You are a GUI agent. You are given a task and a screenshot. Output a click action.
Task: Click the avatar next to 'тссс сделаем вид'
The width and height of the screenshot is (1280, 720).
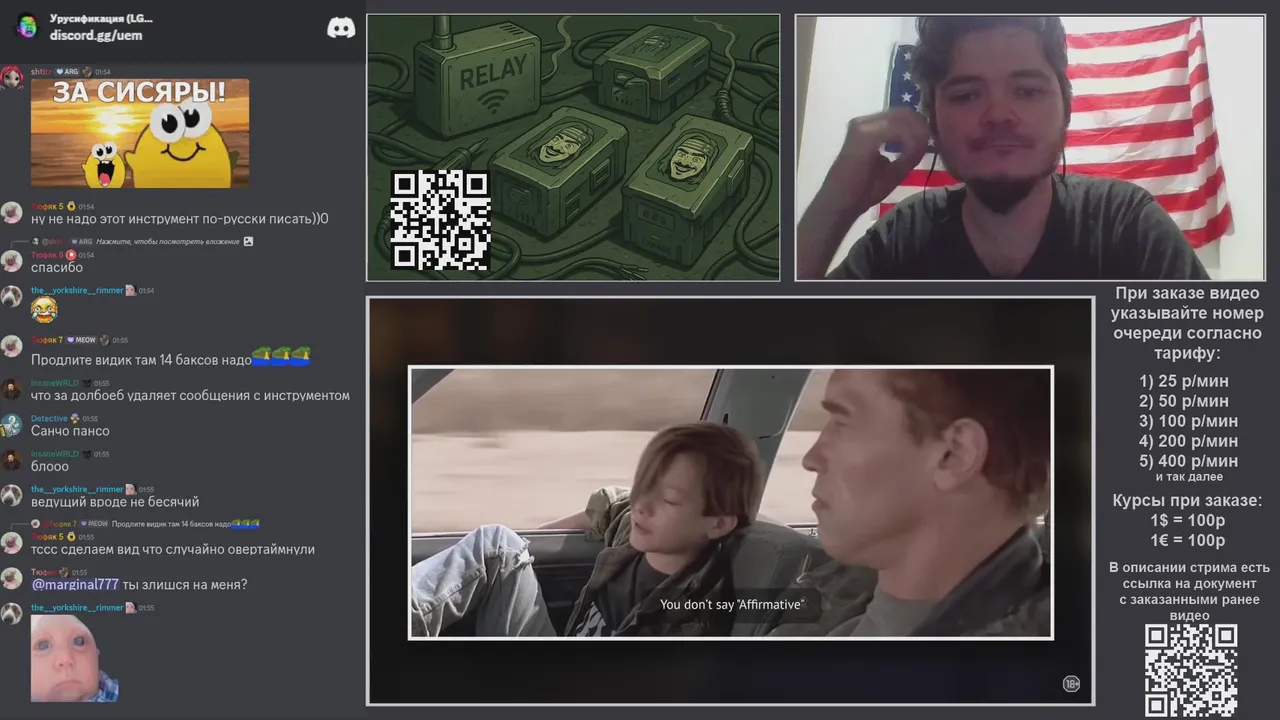(12, 543)
